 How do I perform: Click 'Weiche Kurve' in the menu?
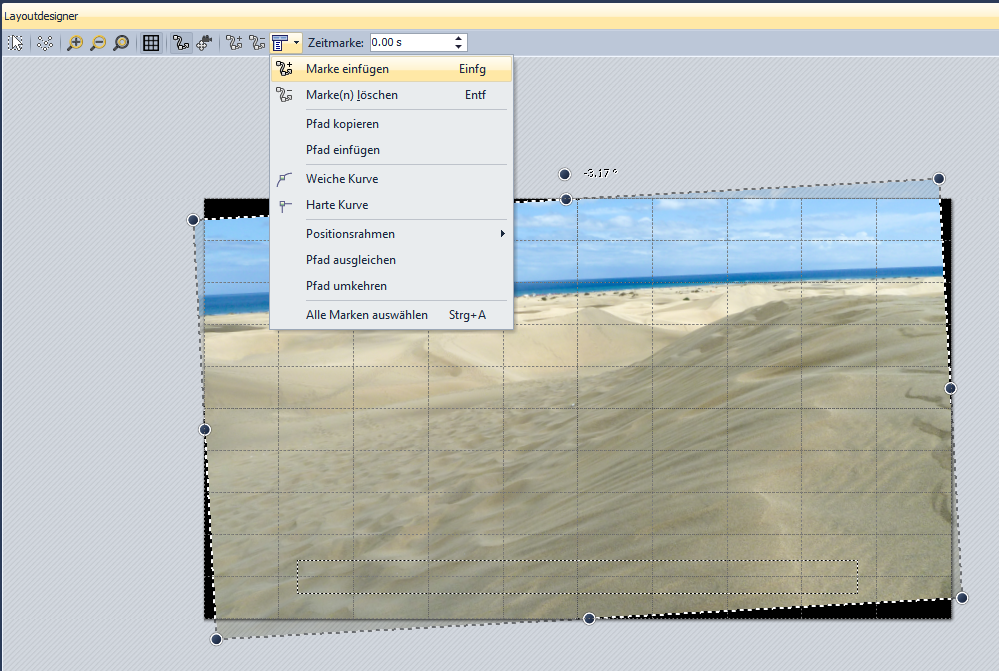point(342,179)
